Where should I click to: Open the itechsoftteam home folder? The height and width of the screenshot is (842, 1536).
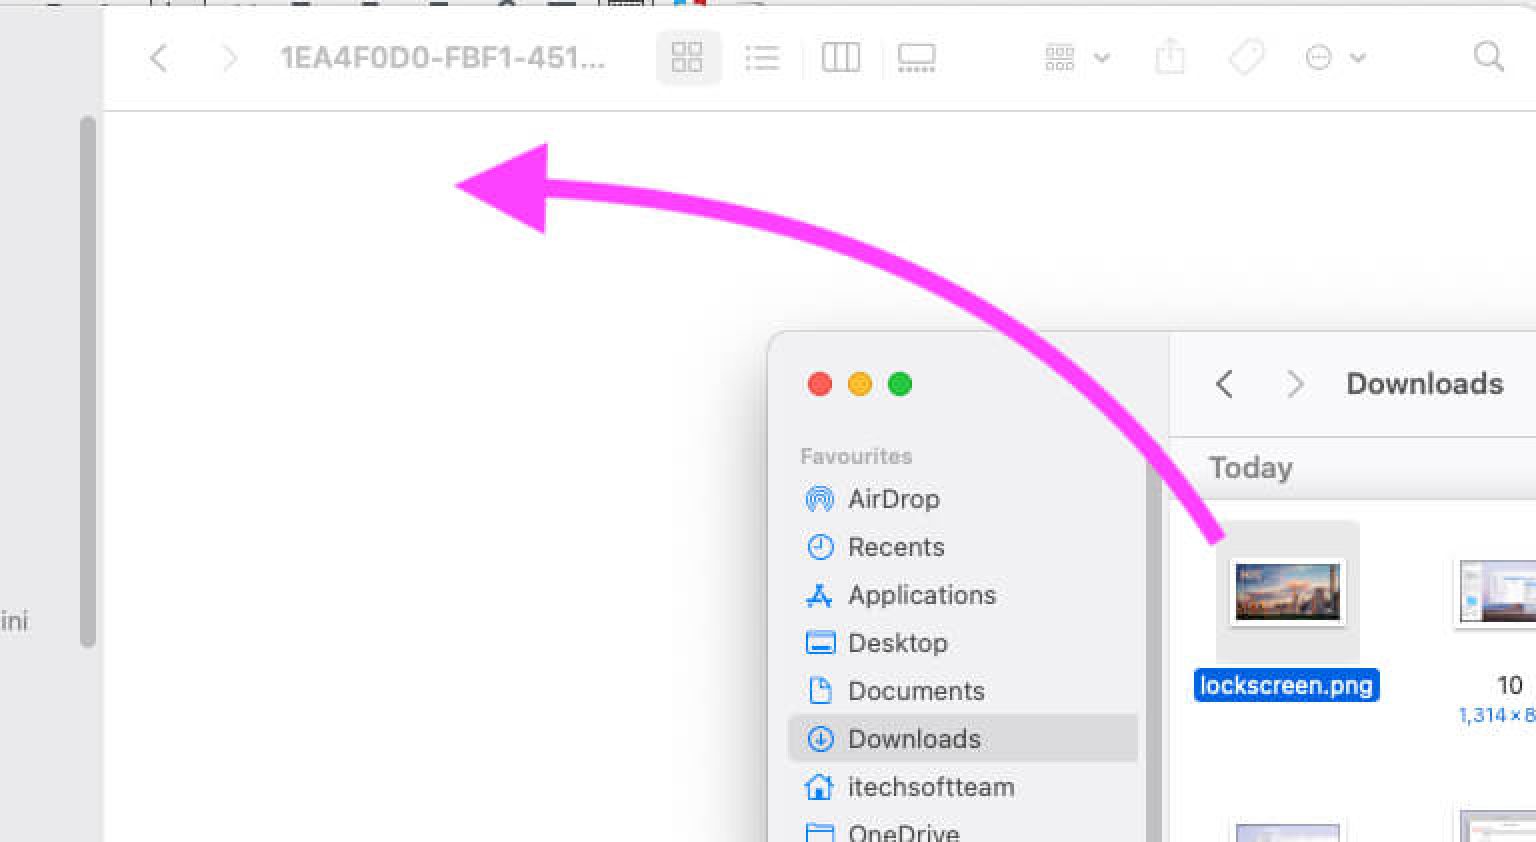(928, 787)
